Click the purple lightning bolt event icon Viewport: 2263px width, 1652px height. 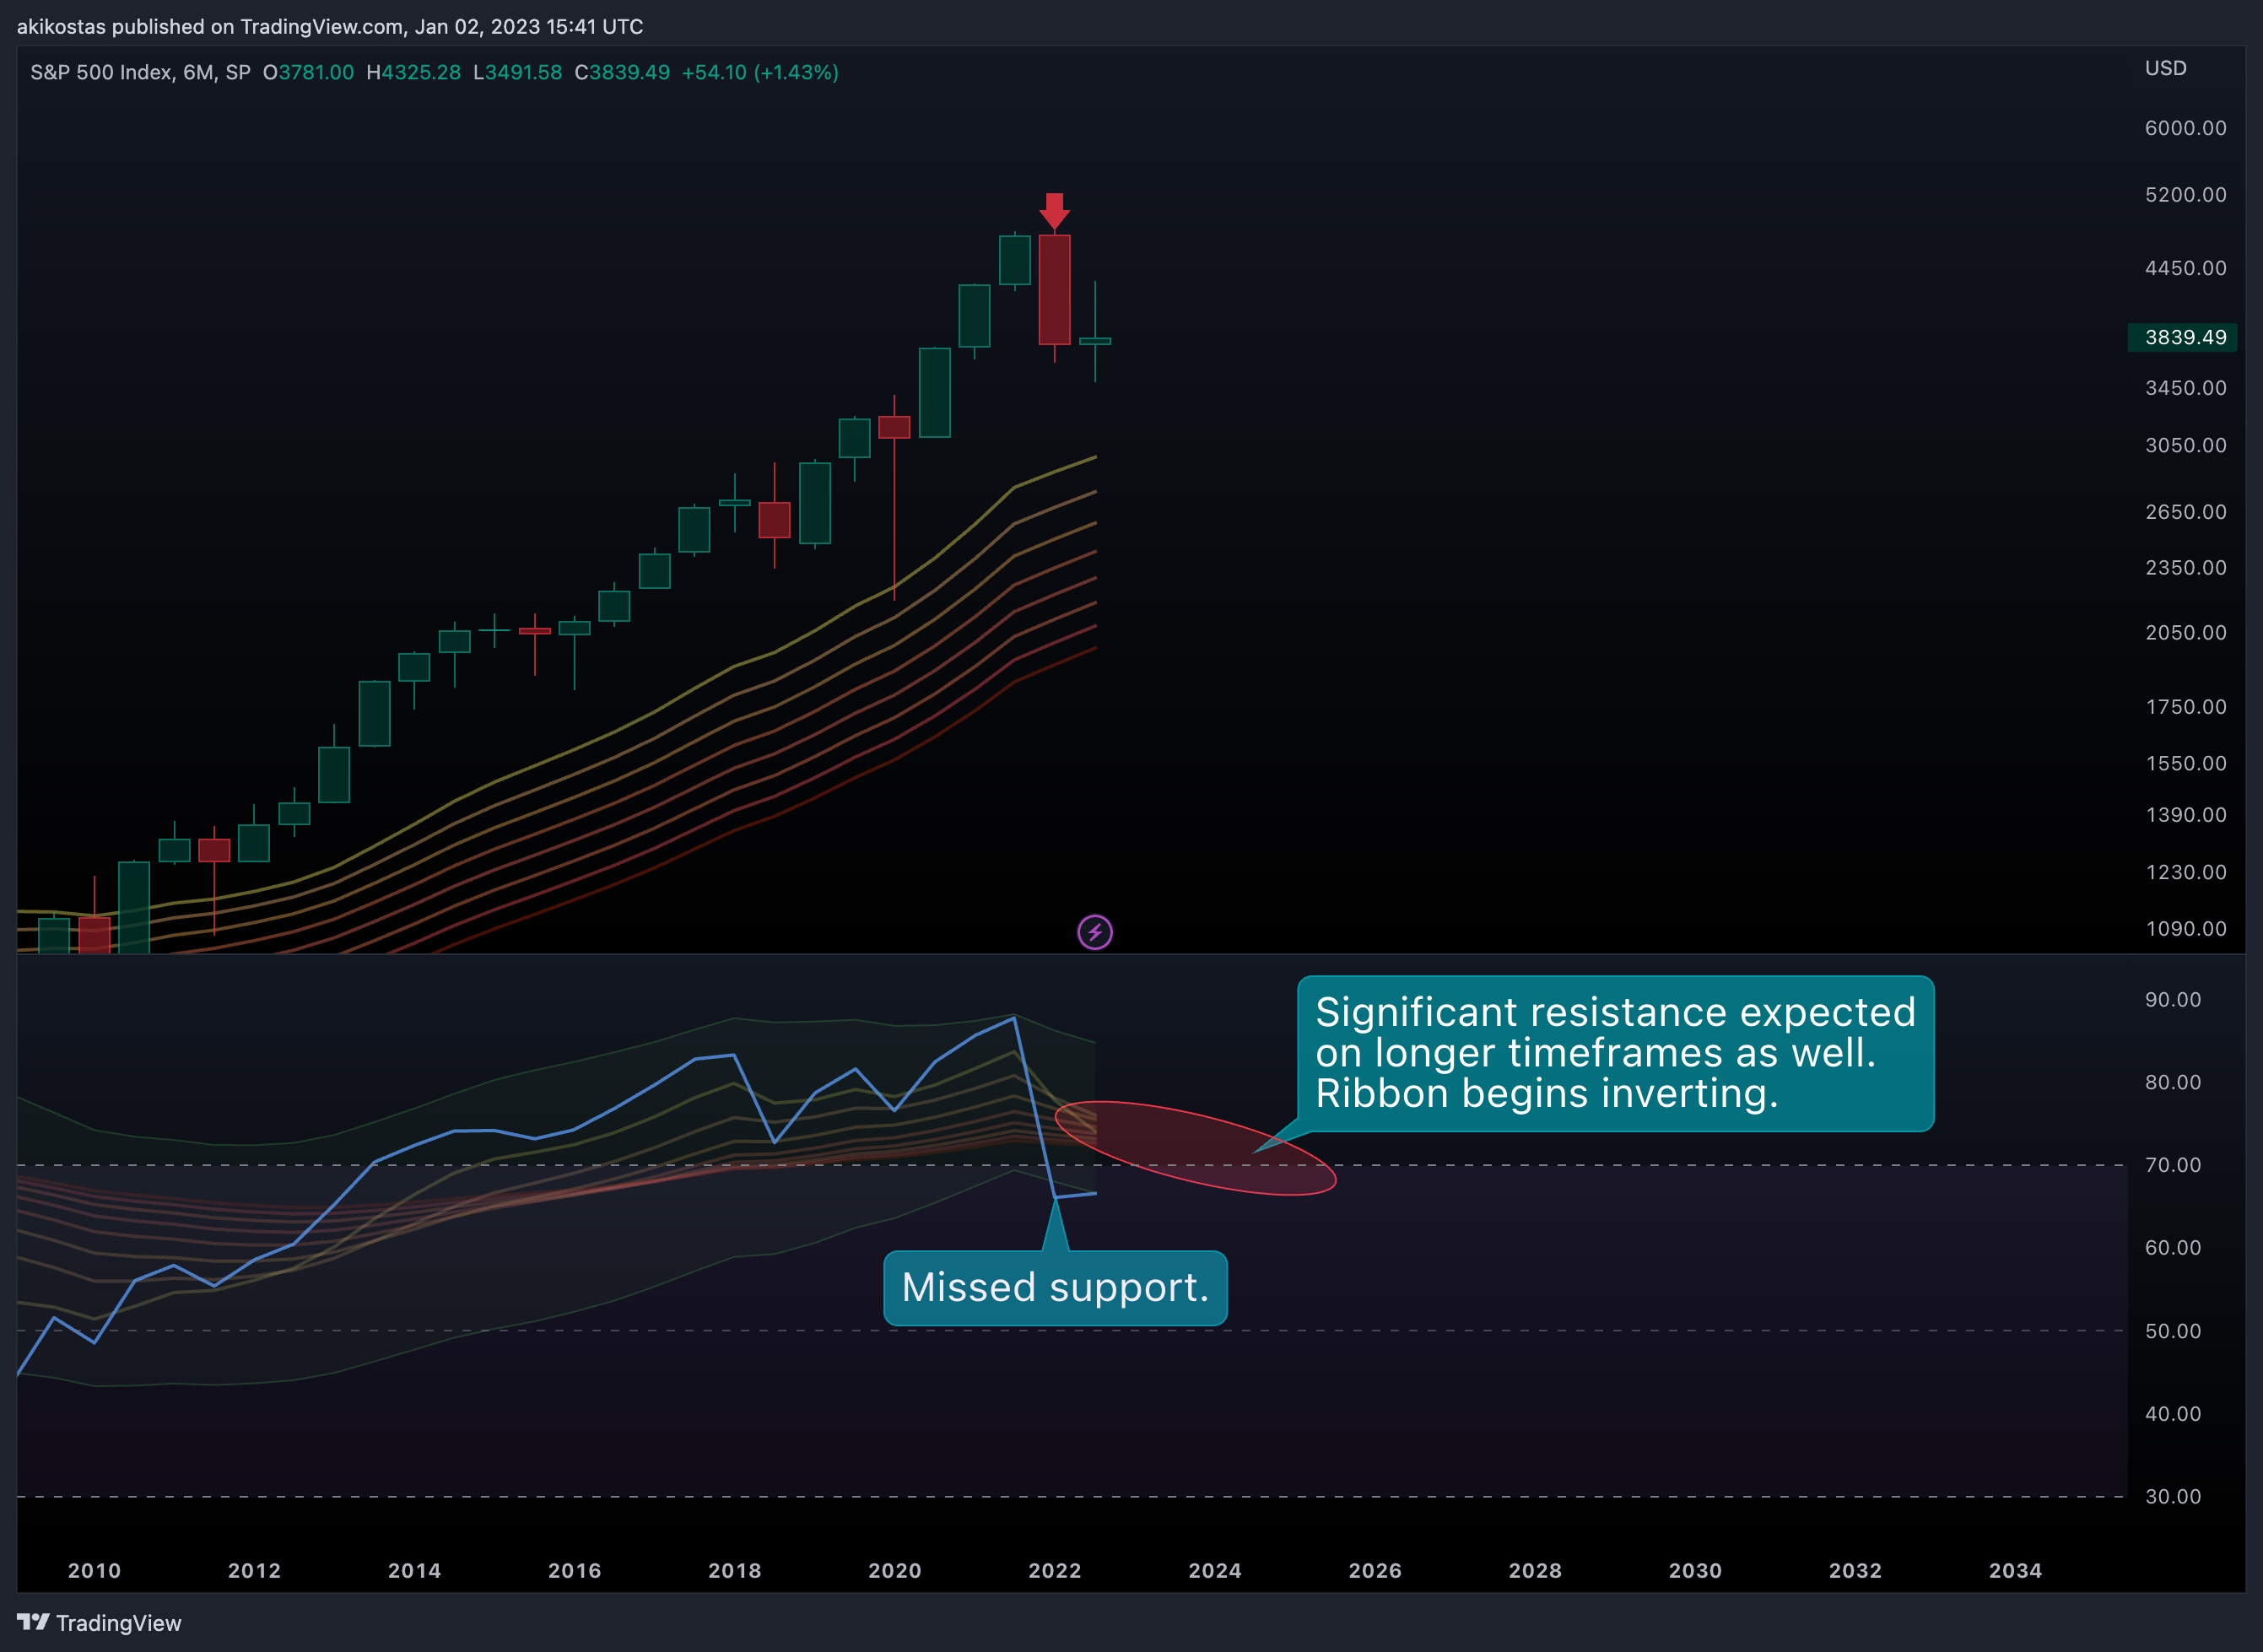pyautogui.click(x=1095, y=932)
